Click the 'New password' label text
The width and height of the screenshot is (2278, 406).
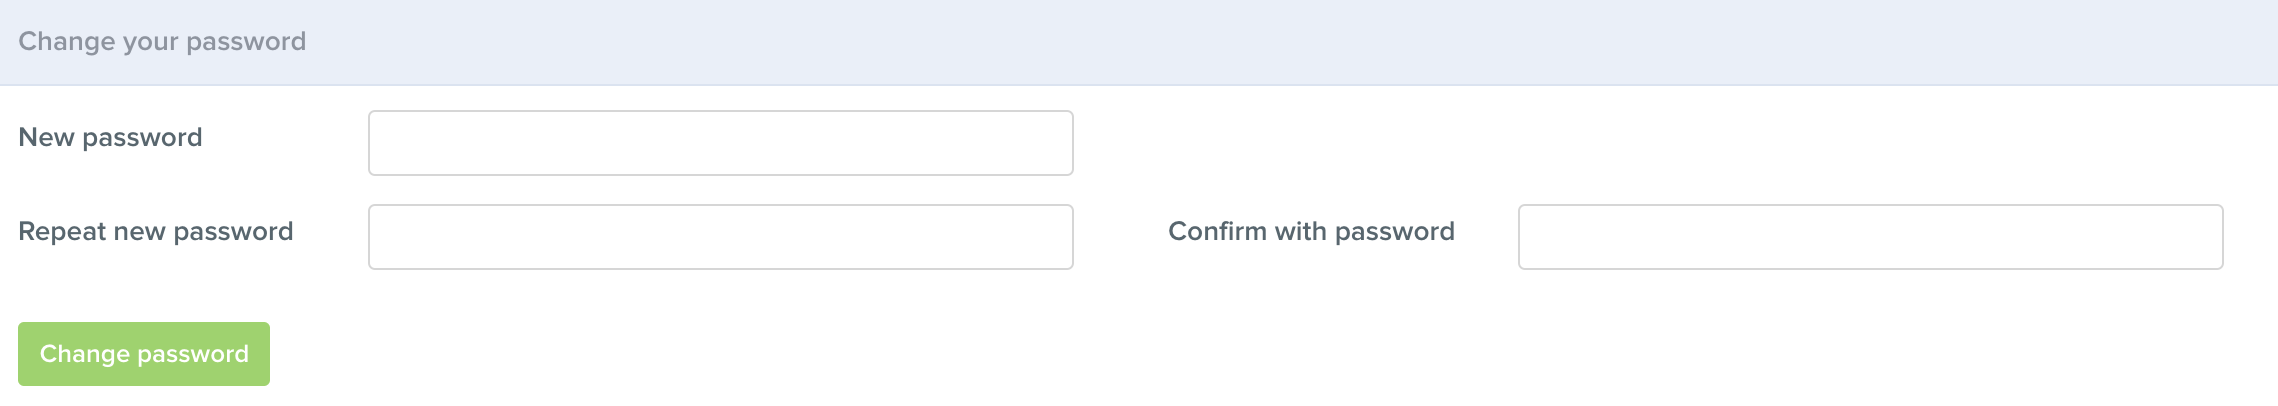coord(110,138)
